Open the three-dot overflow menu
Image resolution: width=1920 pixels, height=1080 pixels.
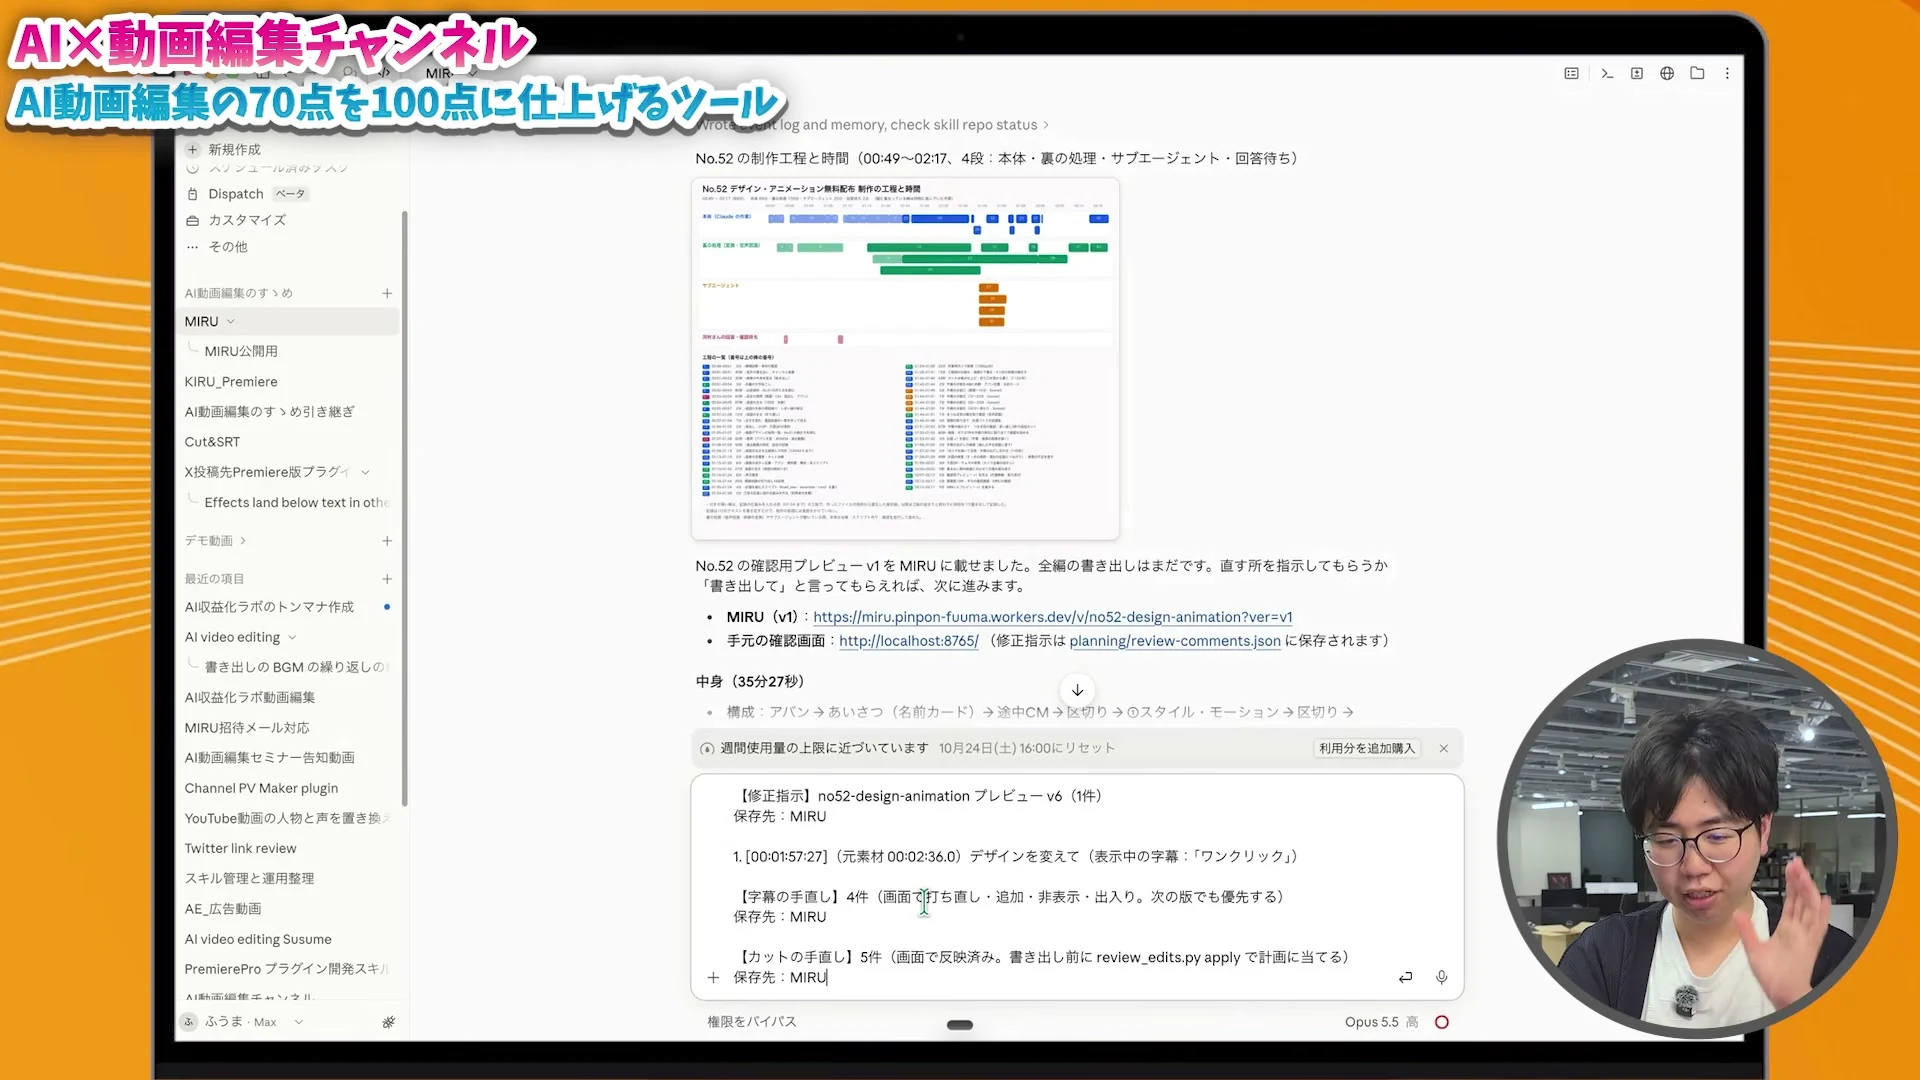coord(1727,73)
